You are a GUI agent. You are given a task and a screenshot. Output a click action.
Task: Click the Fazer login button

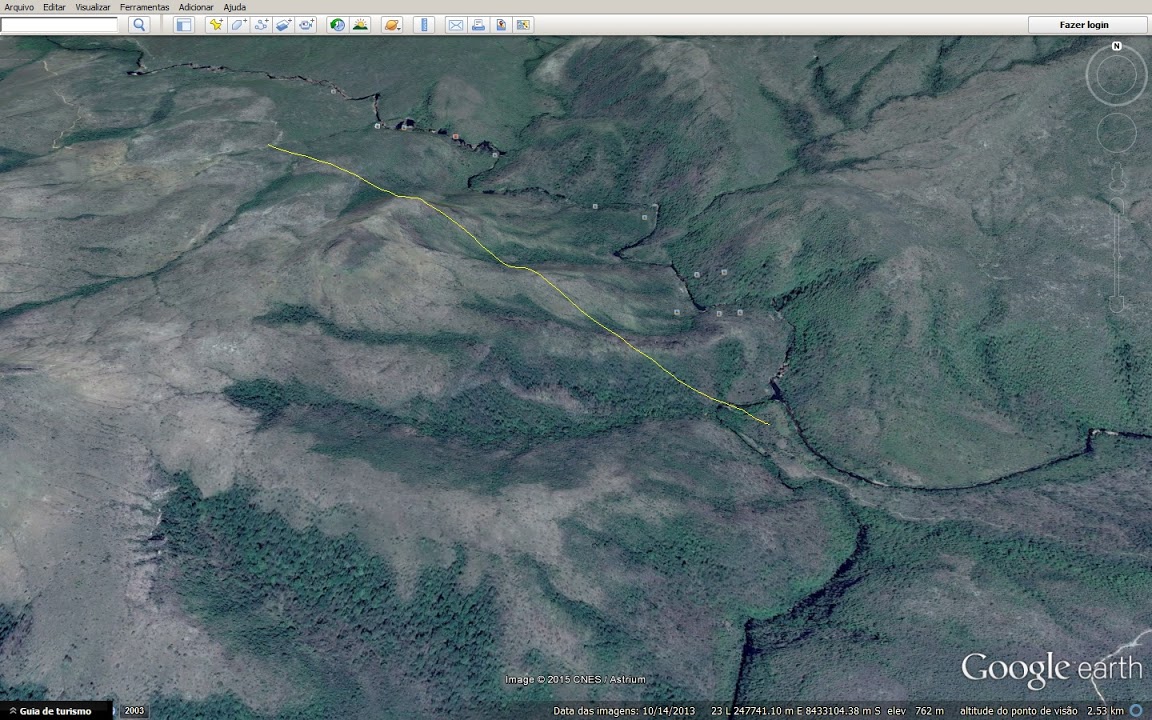tap(1084, 25)
